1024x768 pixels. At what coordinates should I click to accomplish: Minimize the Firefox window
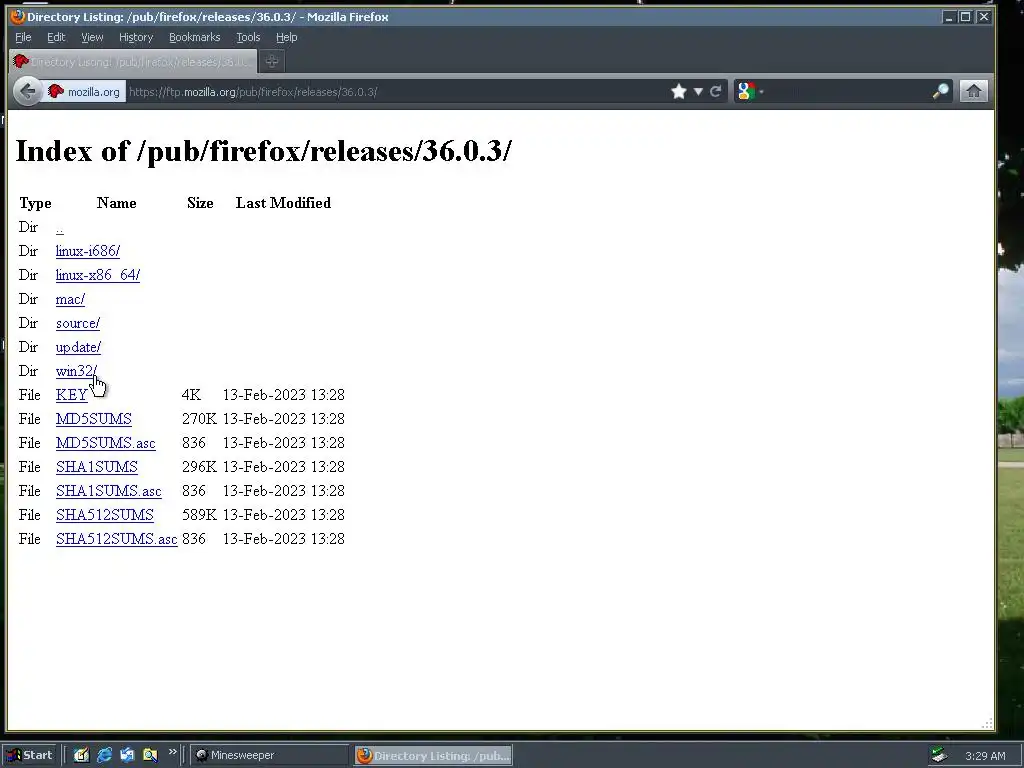click(x=949, y=17)
